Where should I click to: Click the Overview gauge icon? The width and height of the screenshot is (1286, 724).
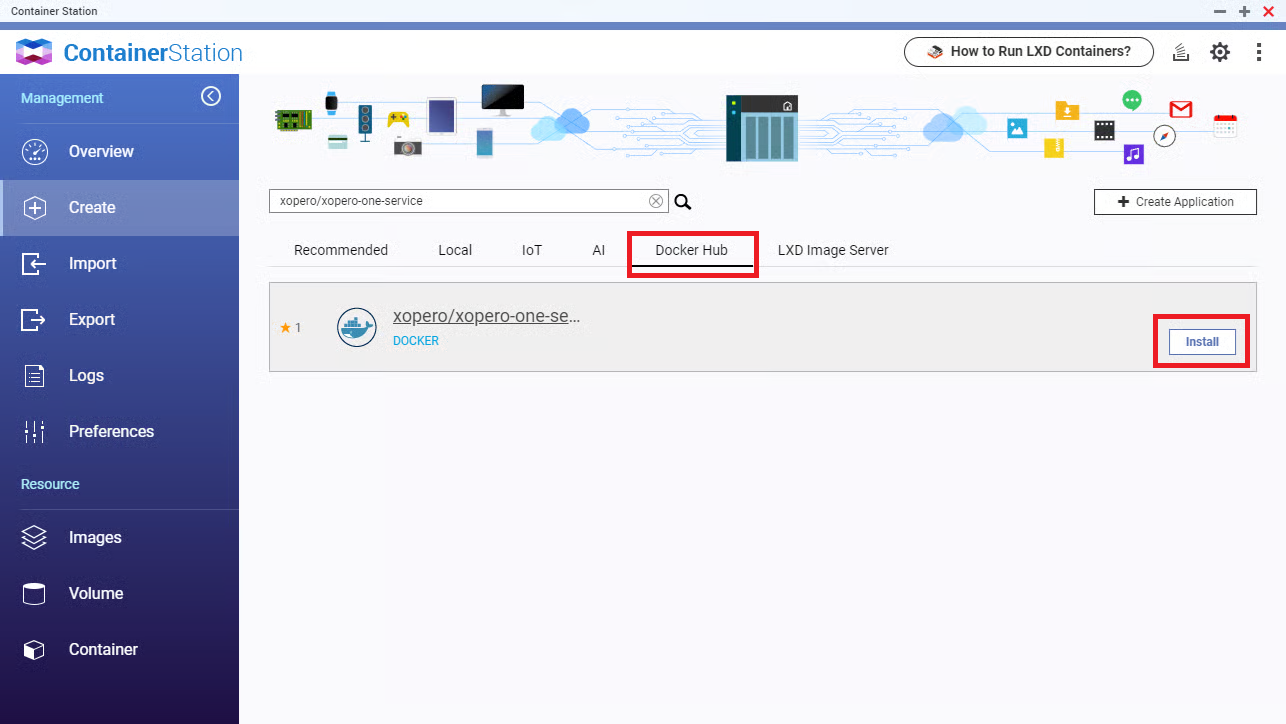pyautogui.click(x=34, y=152)
